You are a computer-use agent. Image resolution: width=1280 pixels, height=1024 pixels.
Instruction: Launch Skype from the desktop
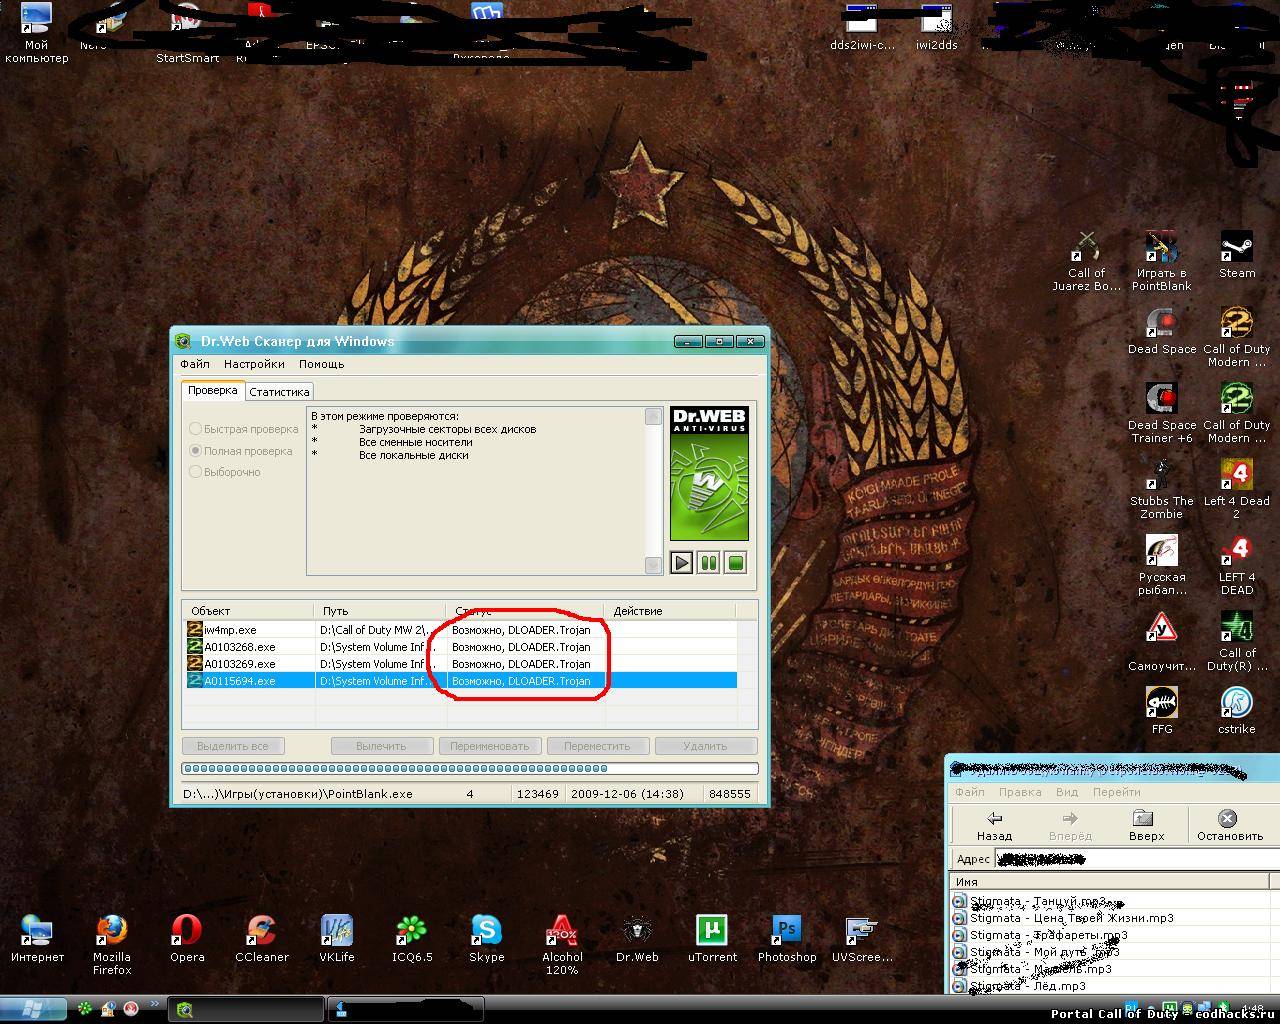pyautogui.click(x=487, y=938)
